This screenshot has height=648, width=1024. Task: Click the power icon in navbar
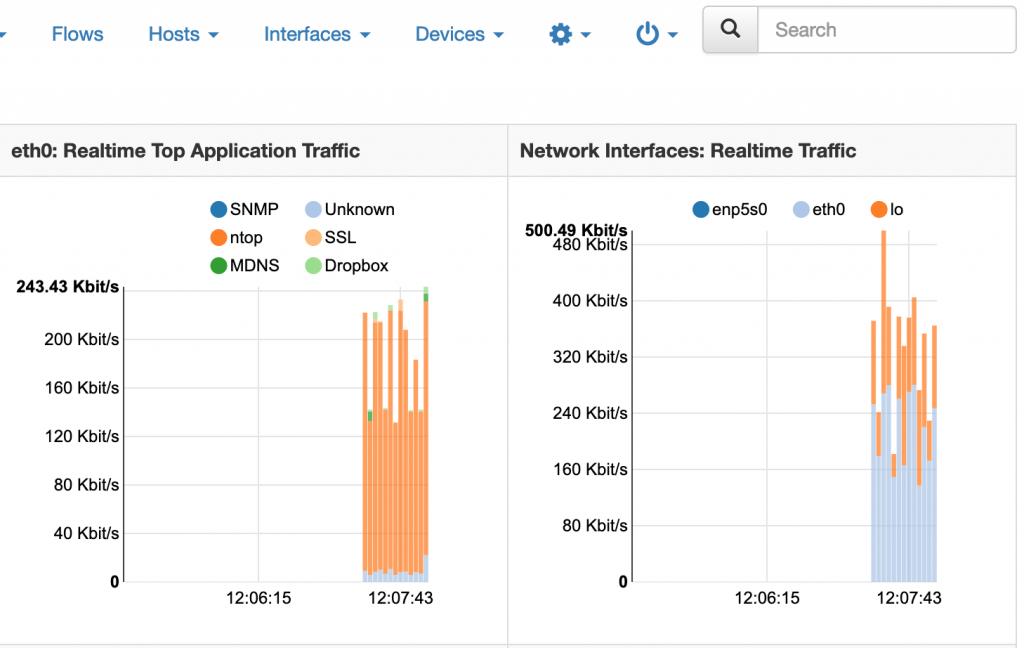(647, 34)
